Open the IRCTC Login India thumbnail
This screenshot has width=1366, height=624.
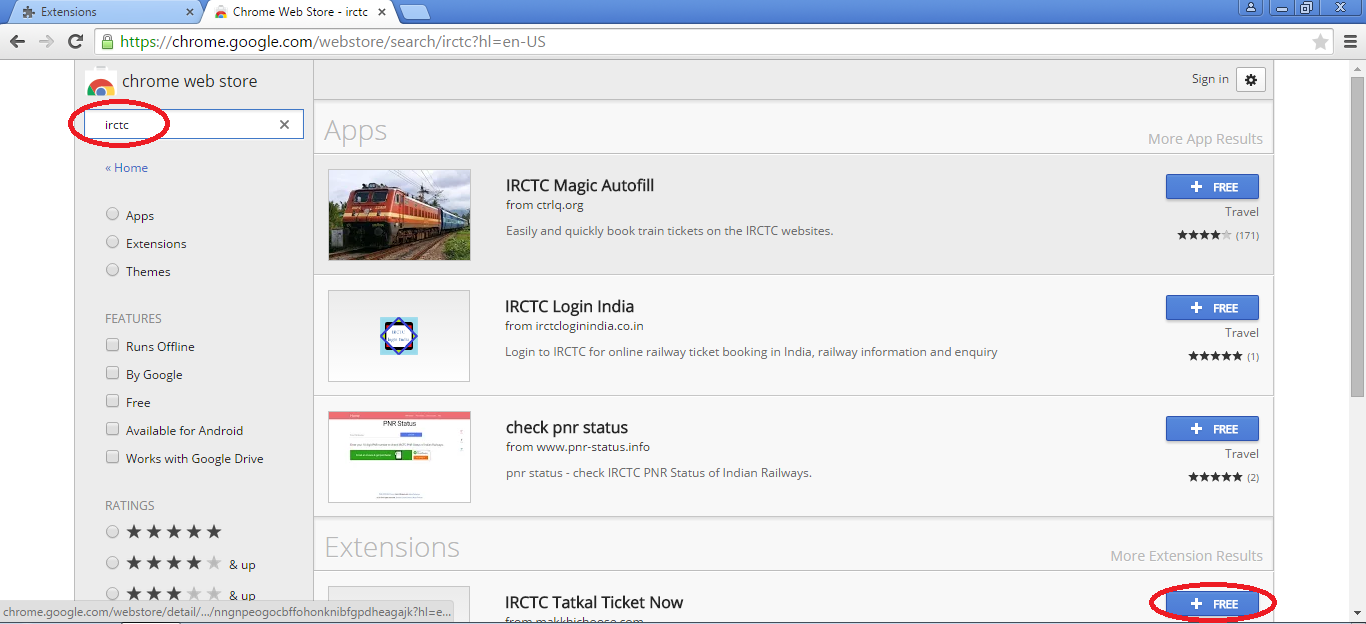click(x=399, y=336)
